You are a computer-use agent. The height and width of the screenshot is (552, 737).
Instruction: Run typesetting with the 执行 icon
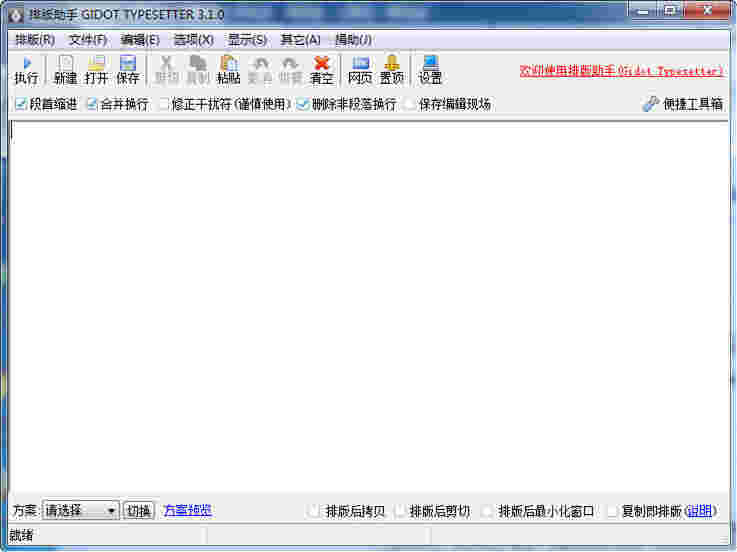coord(26,70)
